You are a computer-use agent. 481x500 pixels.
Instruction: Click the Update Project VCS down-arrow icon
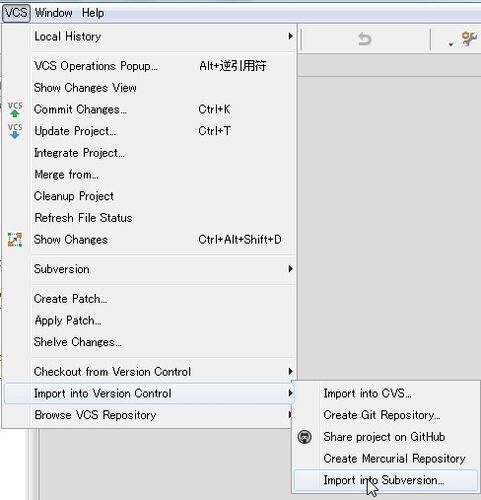(15, 131)
